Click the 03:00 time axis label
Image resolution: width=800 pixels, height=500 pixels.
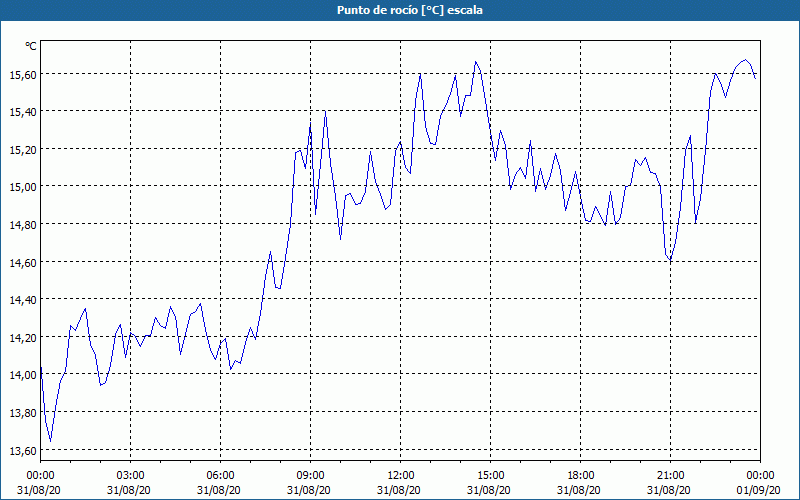click(131, 476)
